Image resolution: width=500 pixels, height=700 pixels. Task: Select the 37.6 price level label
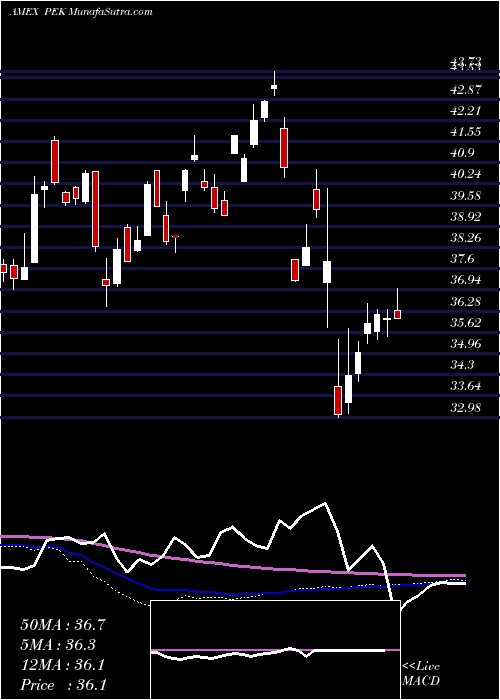click(x=462, y=258)
